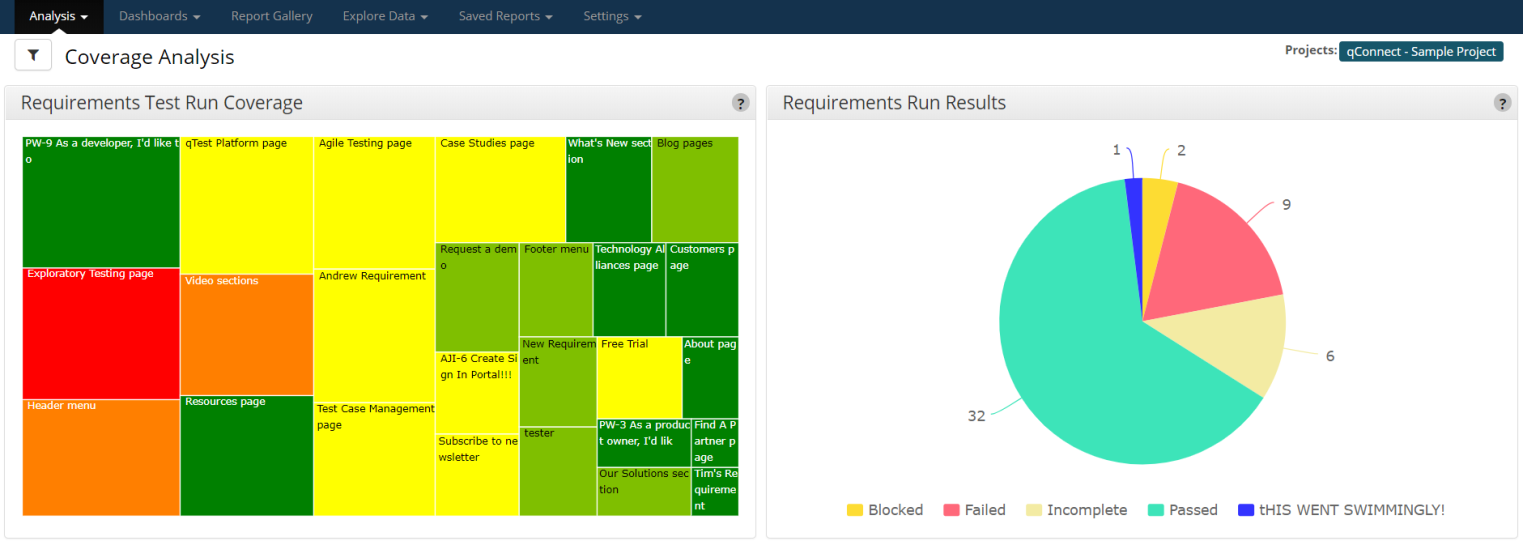Toggle the Failed legend item
The image size is (1523, 541).
click(974, 510)
